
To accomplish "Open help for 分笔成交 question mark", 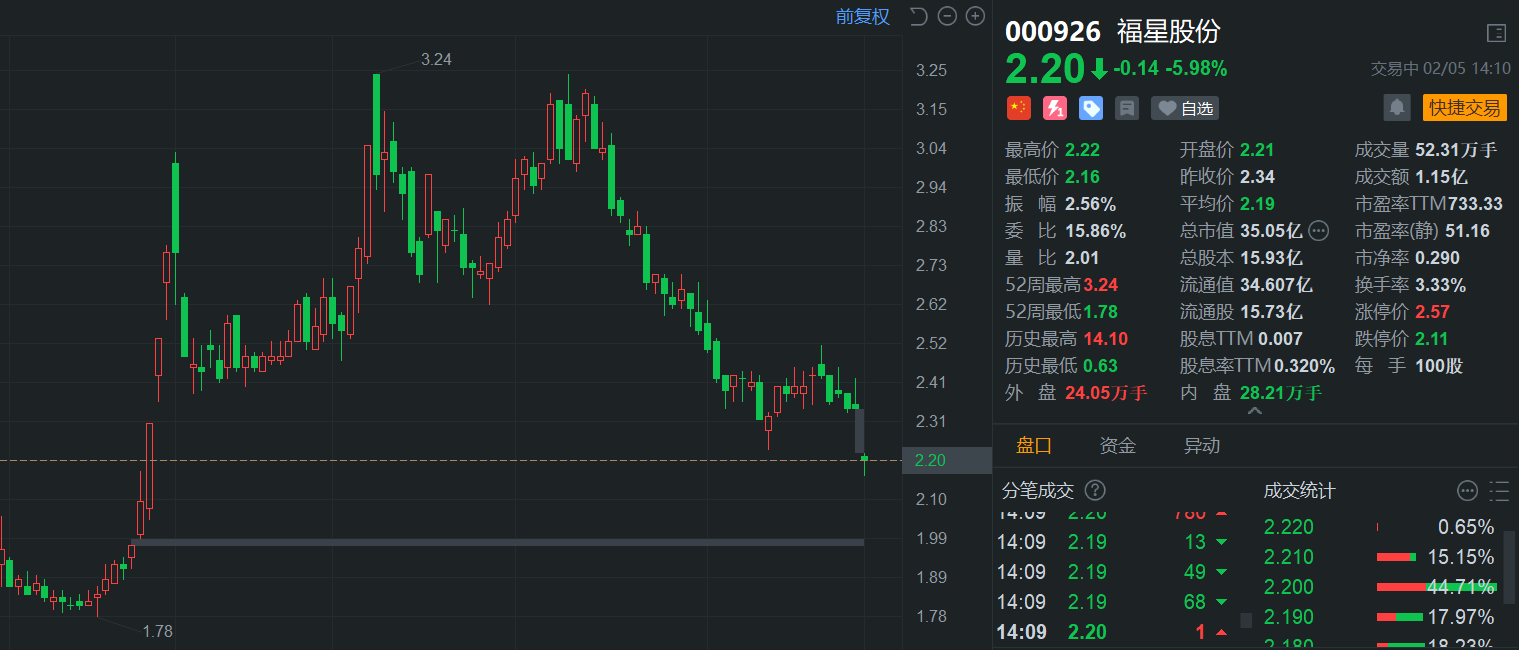I will click(1095, 490).
